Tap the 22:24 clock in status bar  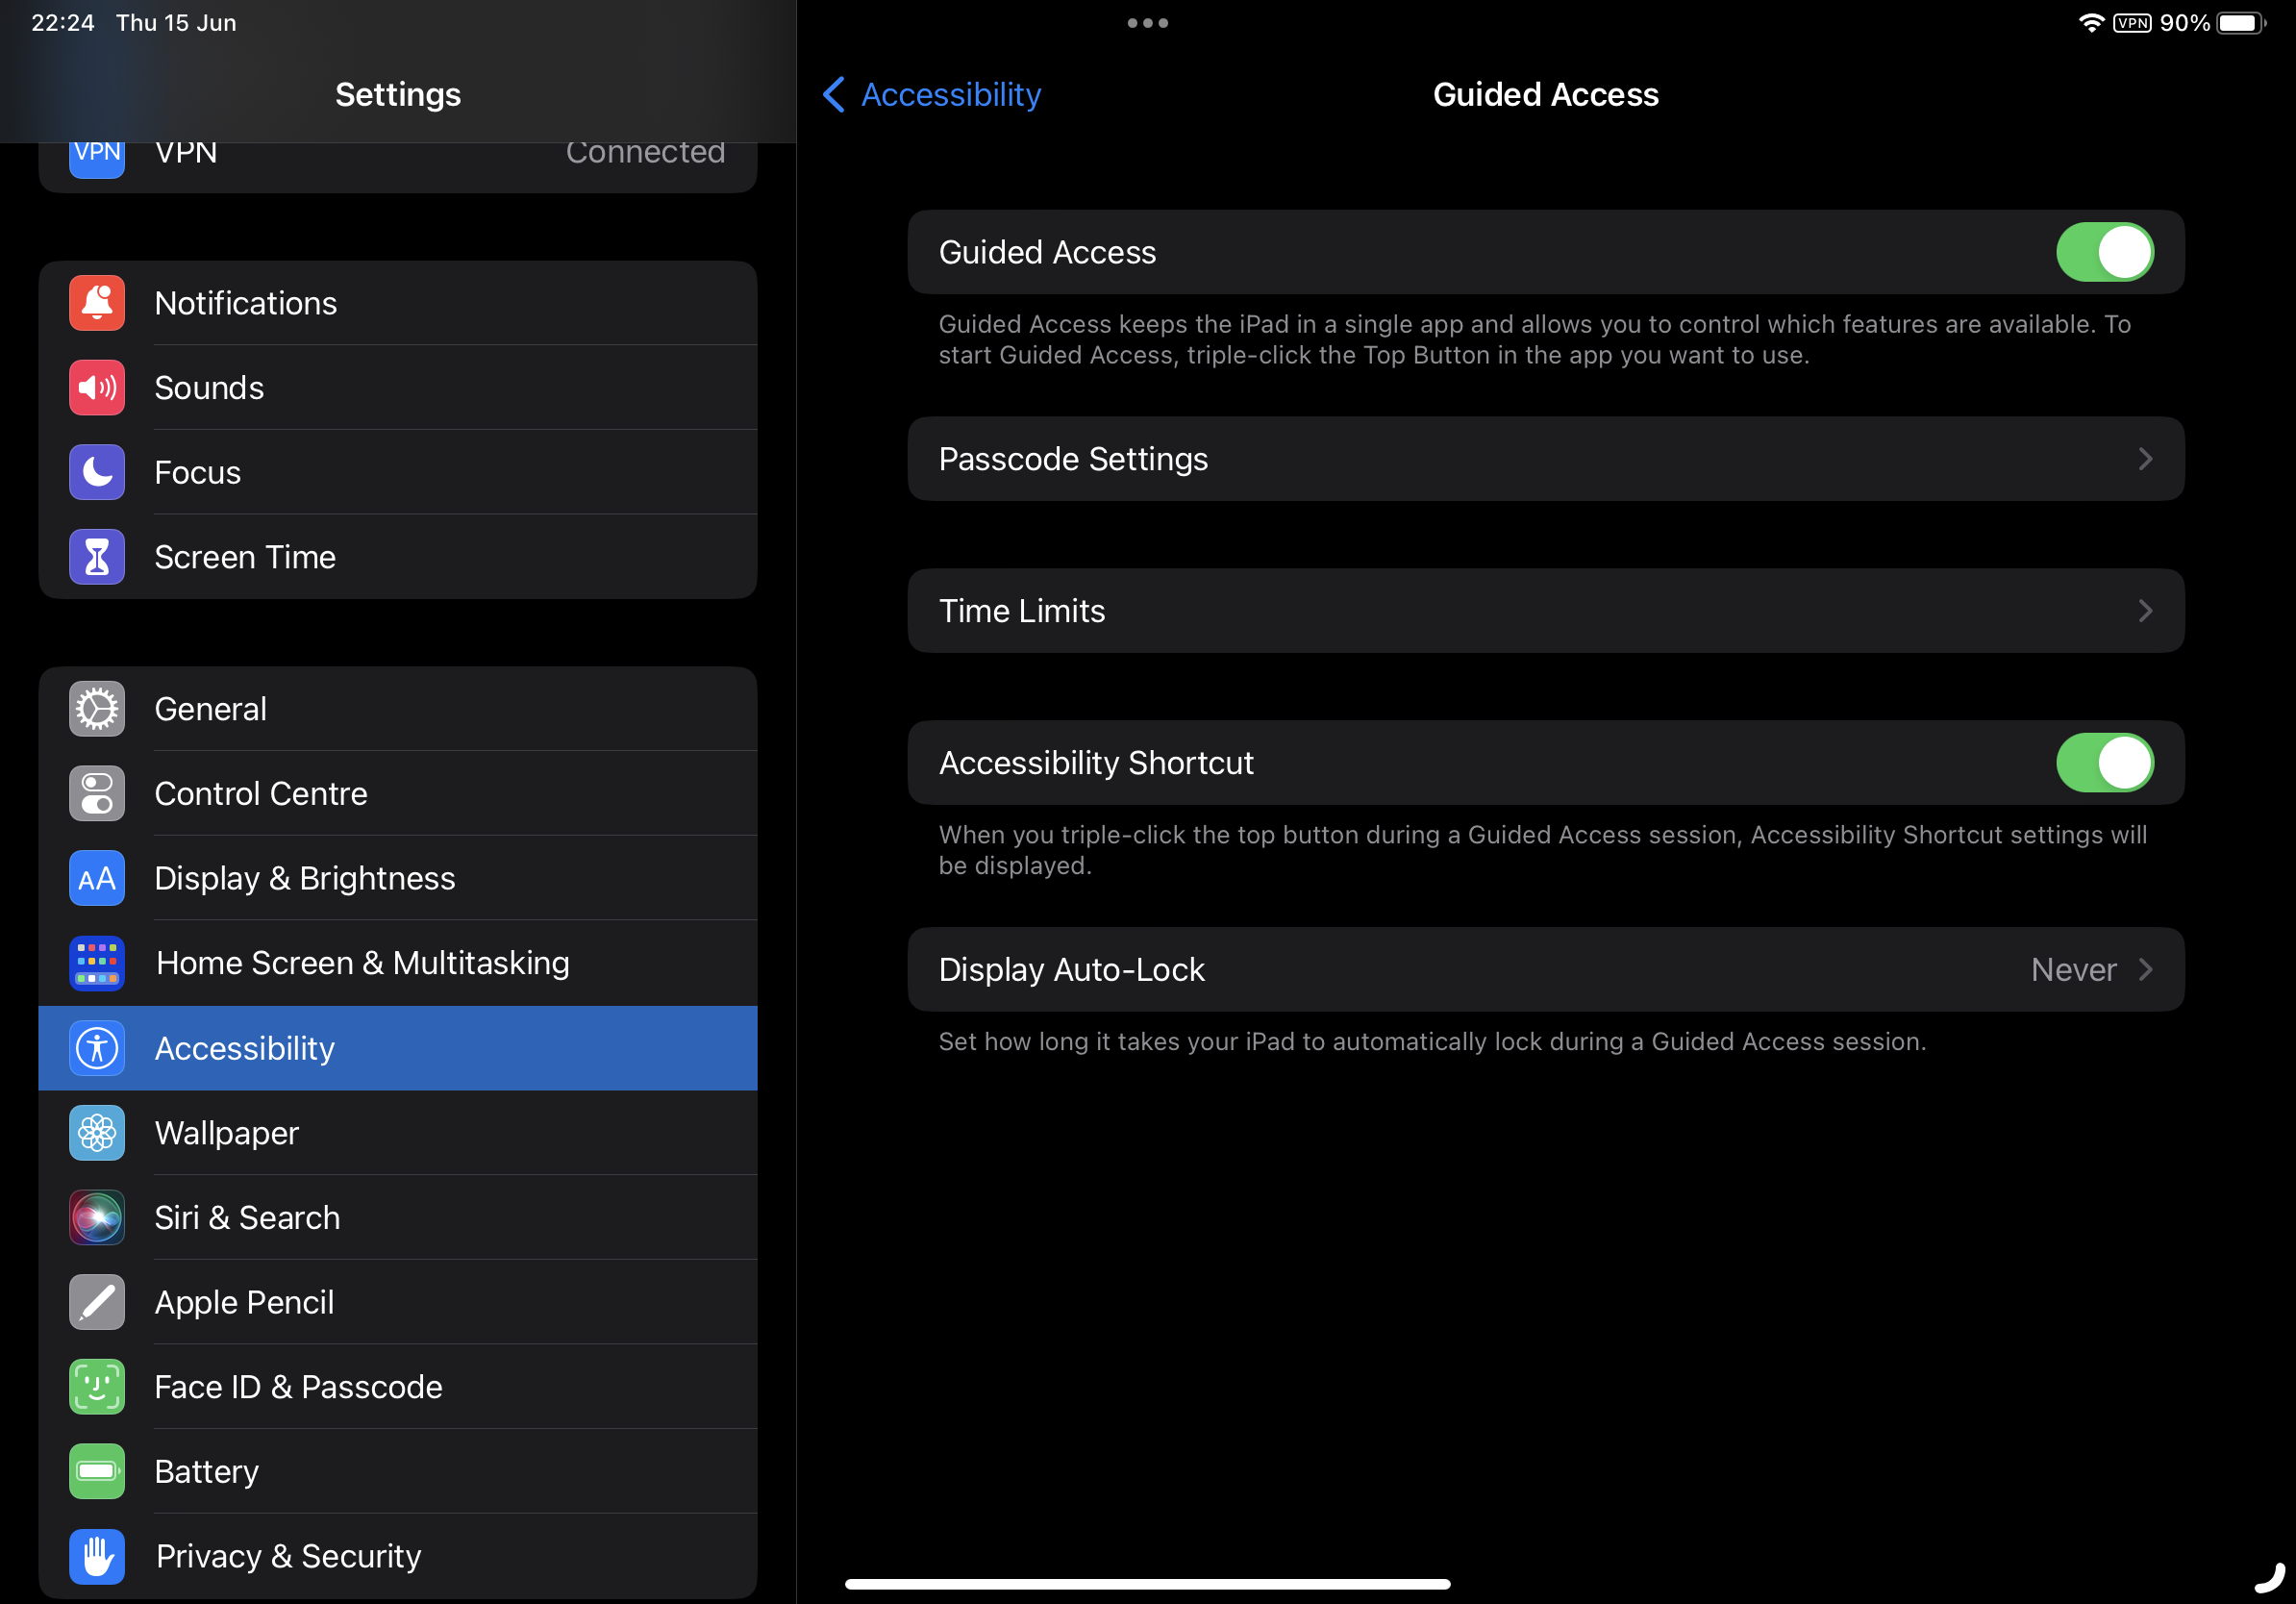63,23
